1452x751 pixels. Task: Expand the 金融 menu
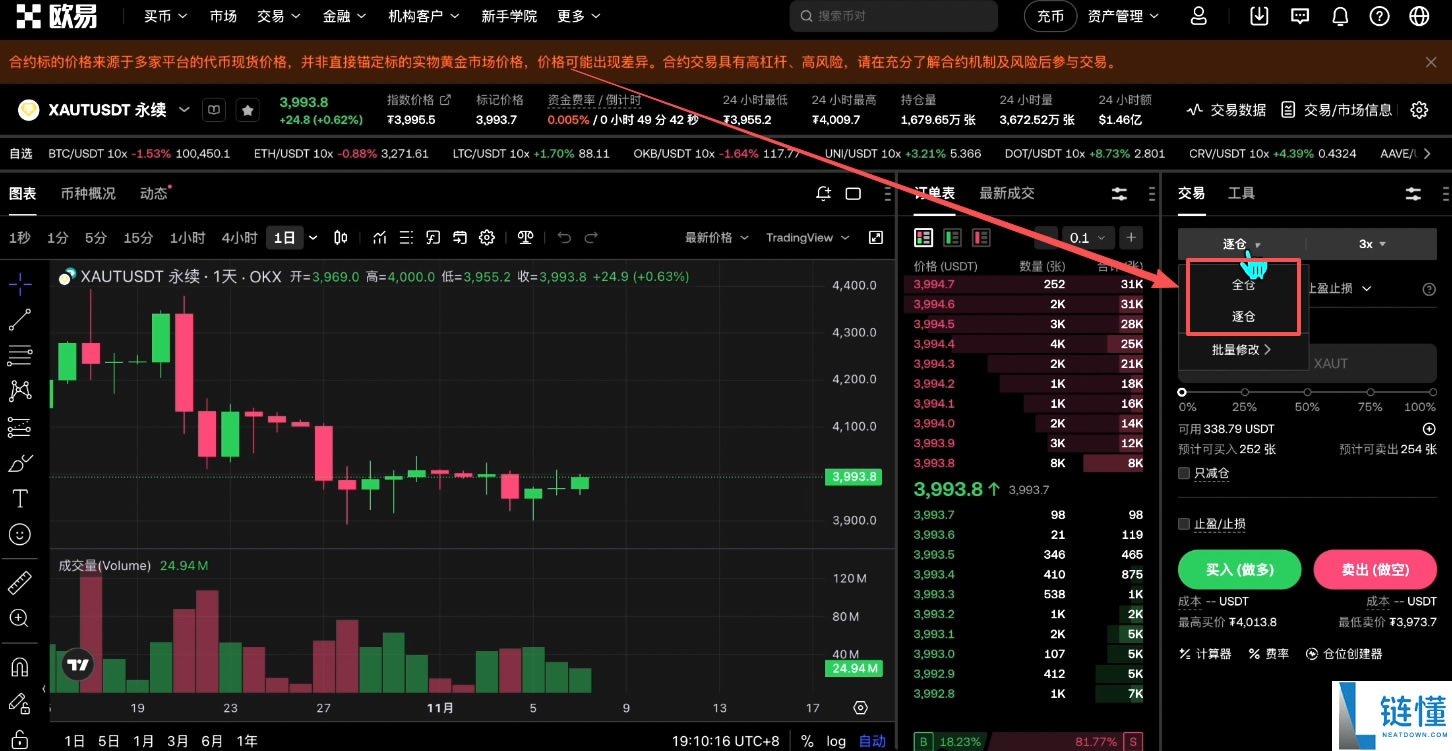[x=344, y=16]
